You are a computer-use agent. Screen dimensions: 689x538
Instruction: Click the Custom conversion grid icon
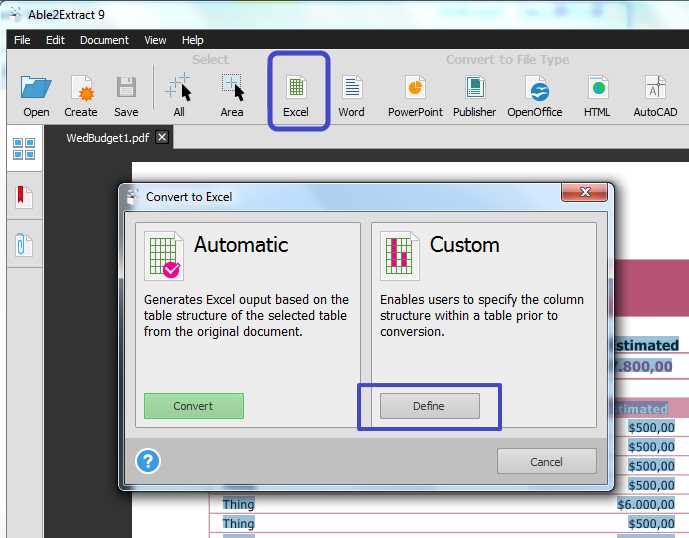pyautogui.click(x=399, y=256)
